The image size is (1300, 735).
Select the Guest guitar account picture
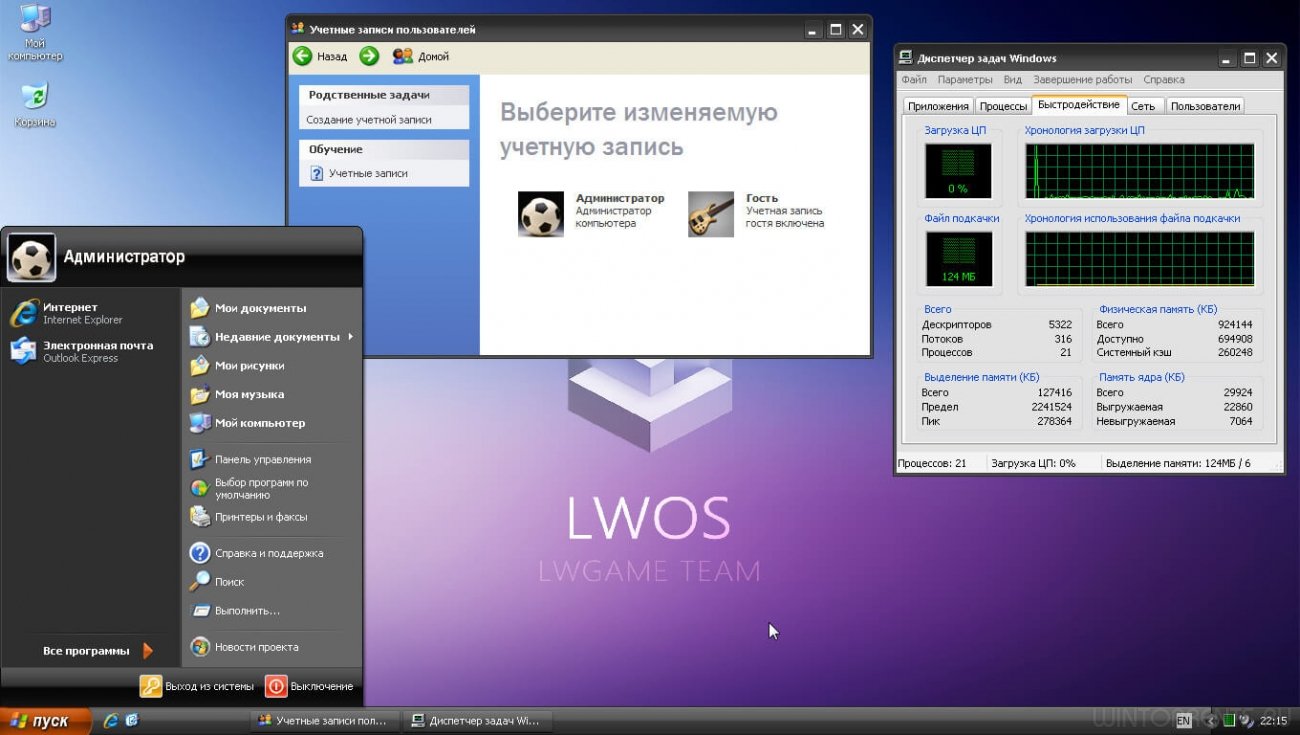711,214
